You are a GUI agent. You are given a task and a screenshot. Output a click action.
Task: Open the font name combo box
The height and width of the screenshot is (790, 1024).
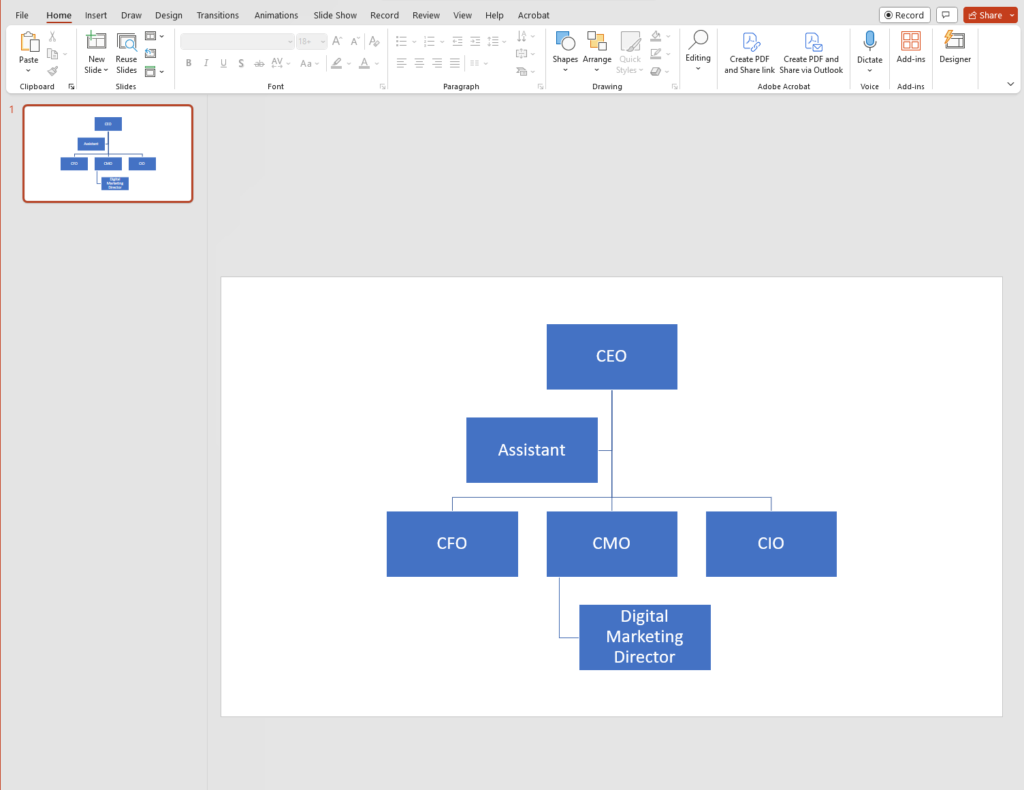coord(237,42)
